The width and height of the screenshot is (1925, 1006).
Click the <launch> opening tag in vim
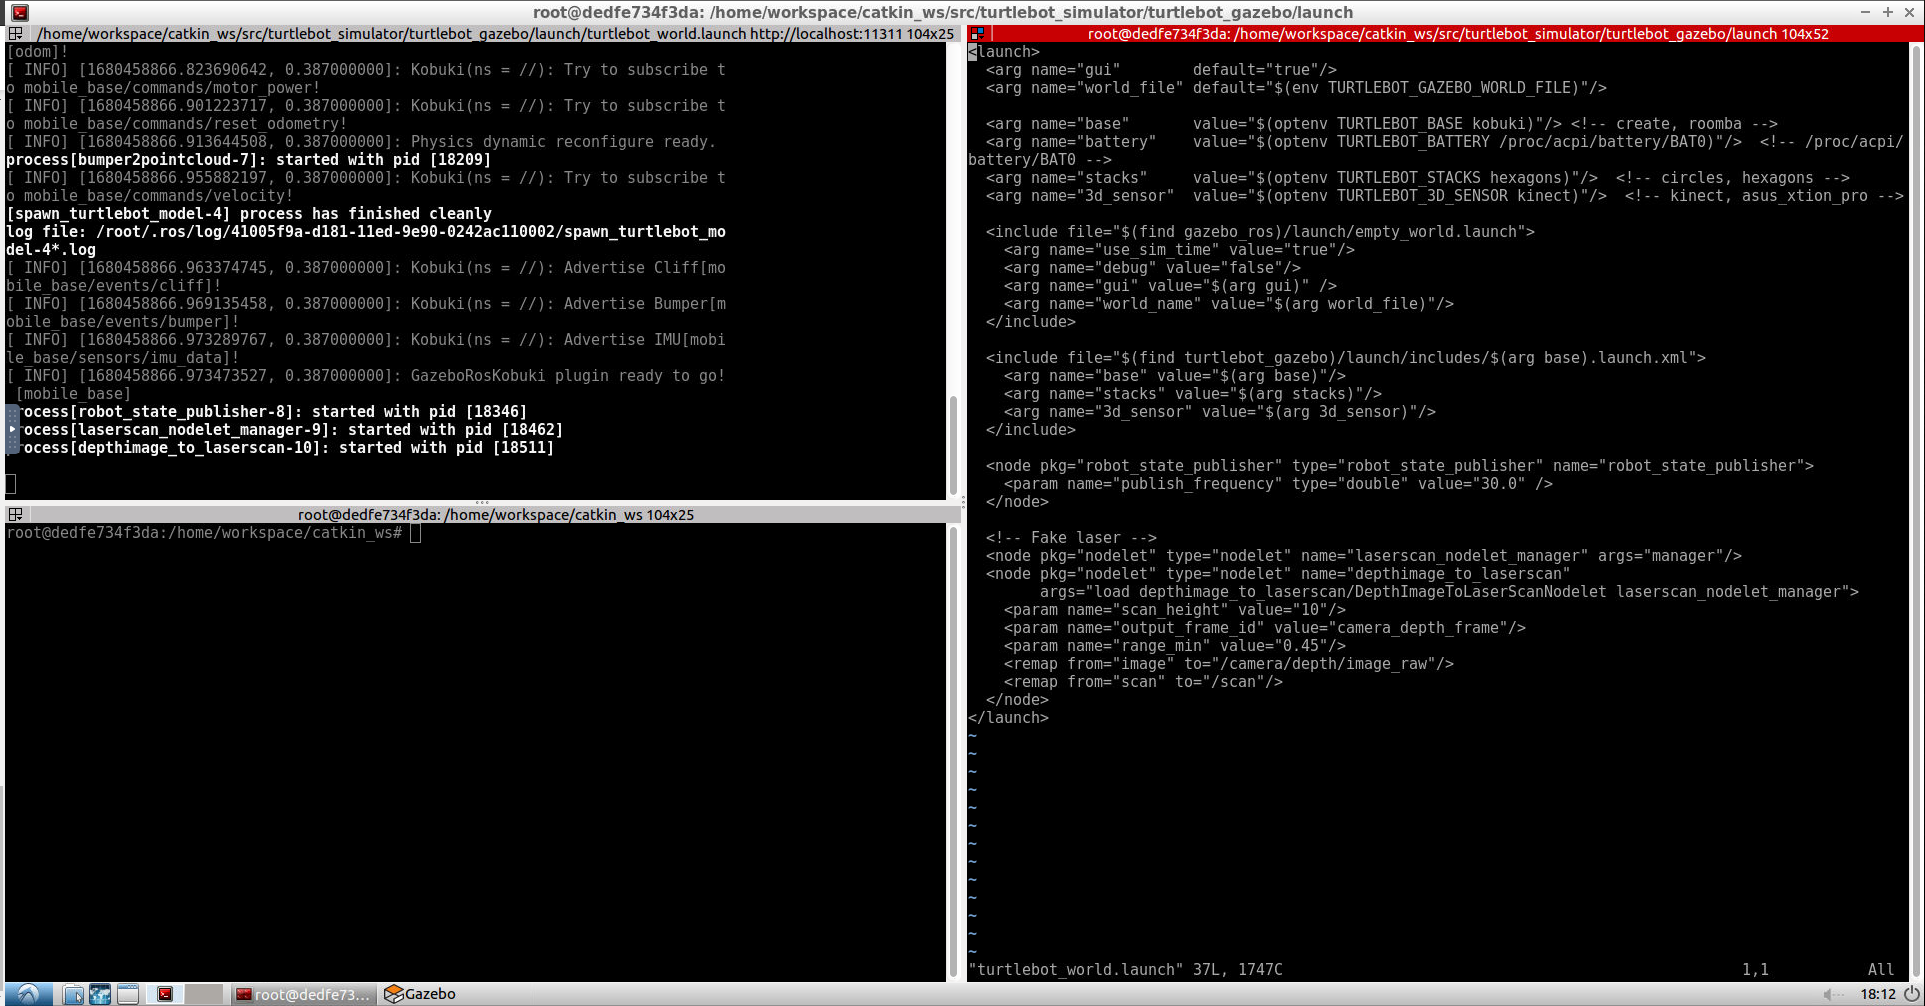click(1004, 52)
